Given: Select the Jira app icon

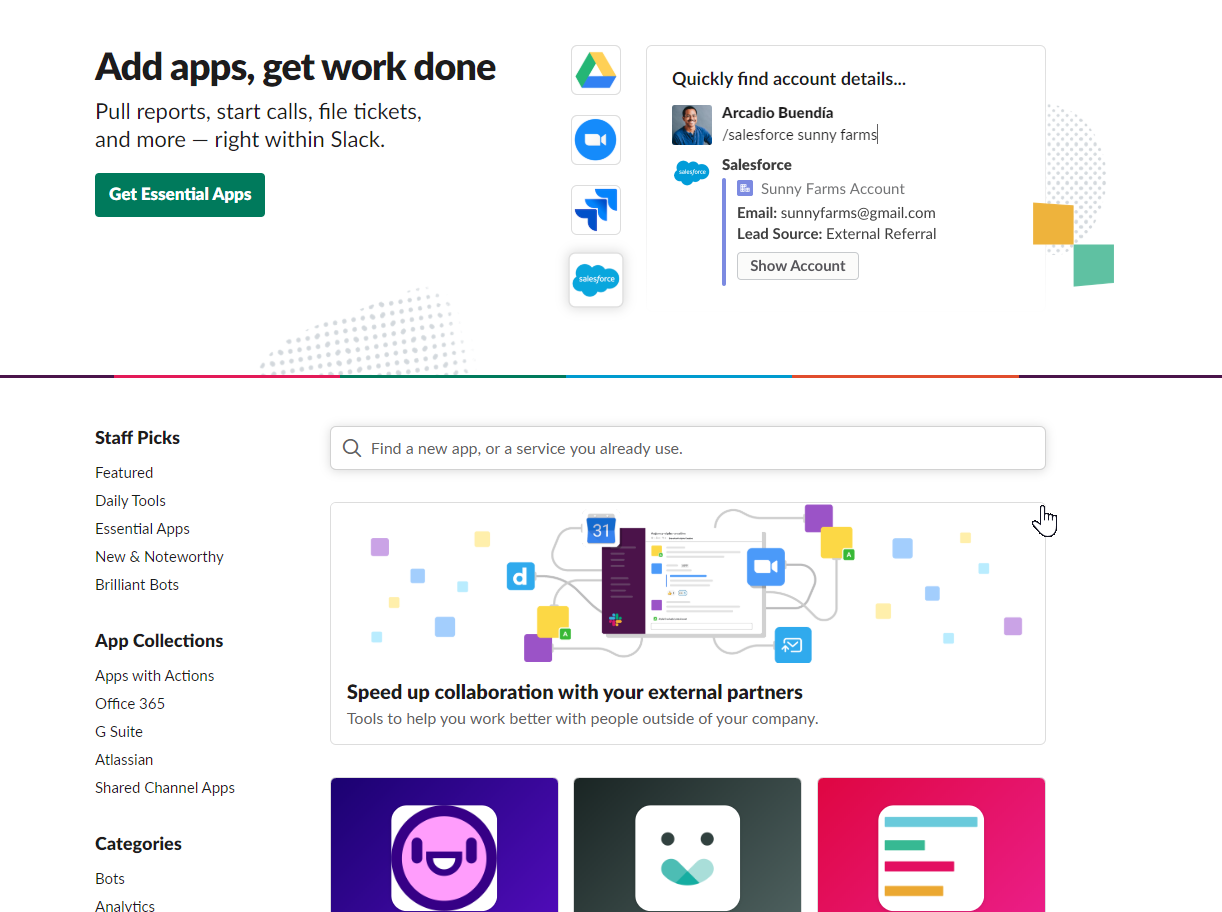Looking at the screenshot, I should (596, 210).
